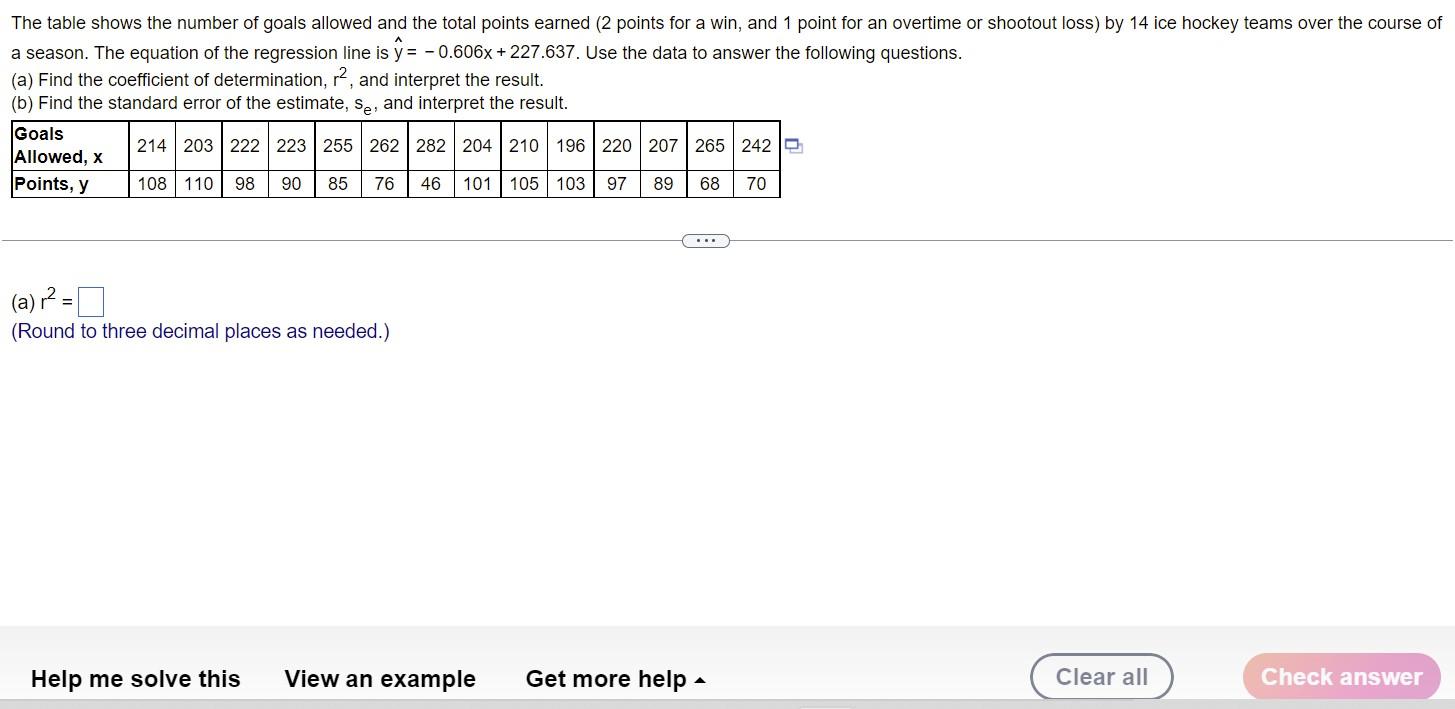Click the rounding instruction text

pyautogui.click(x=200, y=331)
